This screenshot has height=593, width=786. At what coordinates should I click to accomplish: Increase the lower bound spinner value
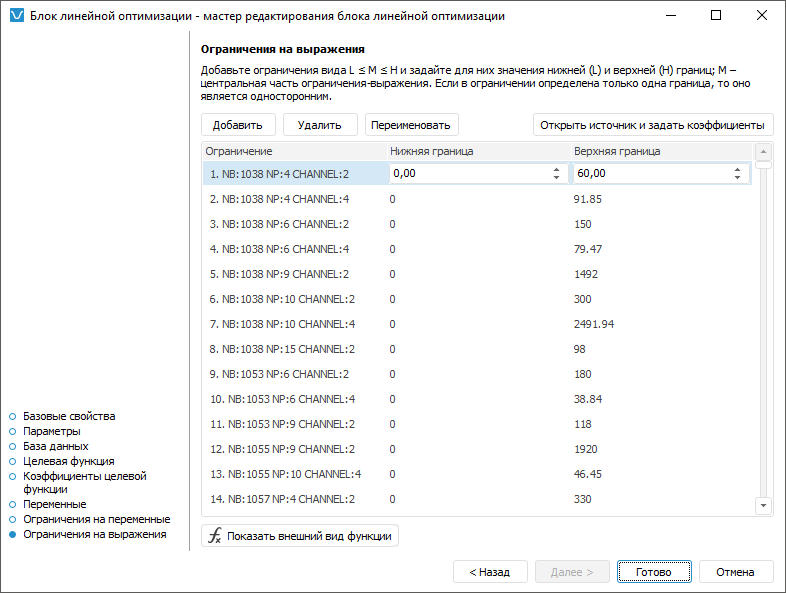click(x=556, y=169)
